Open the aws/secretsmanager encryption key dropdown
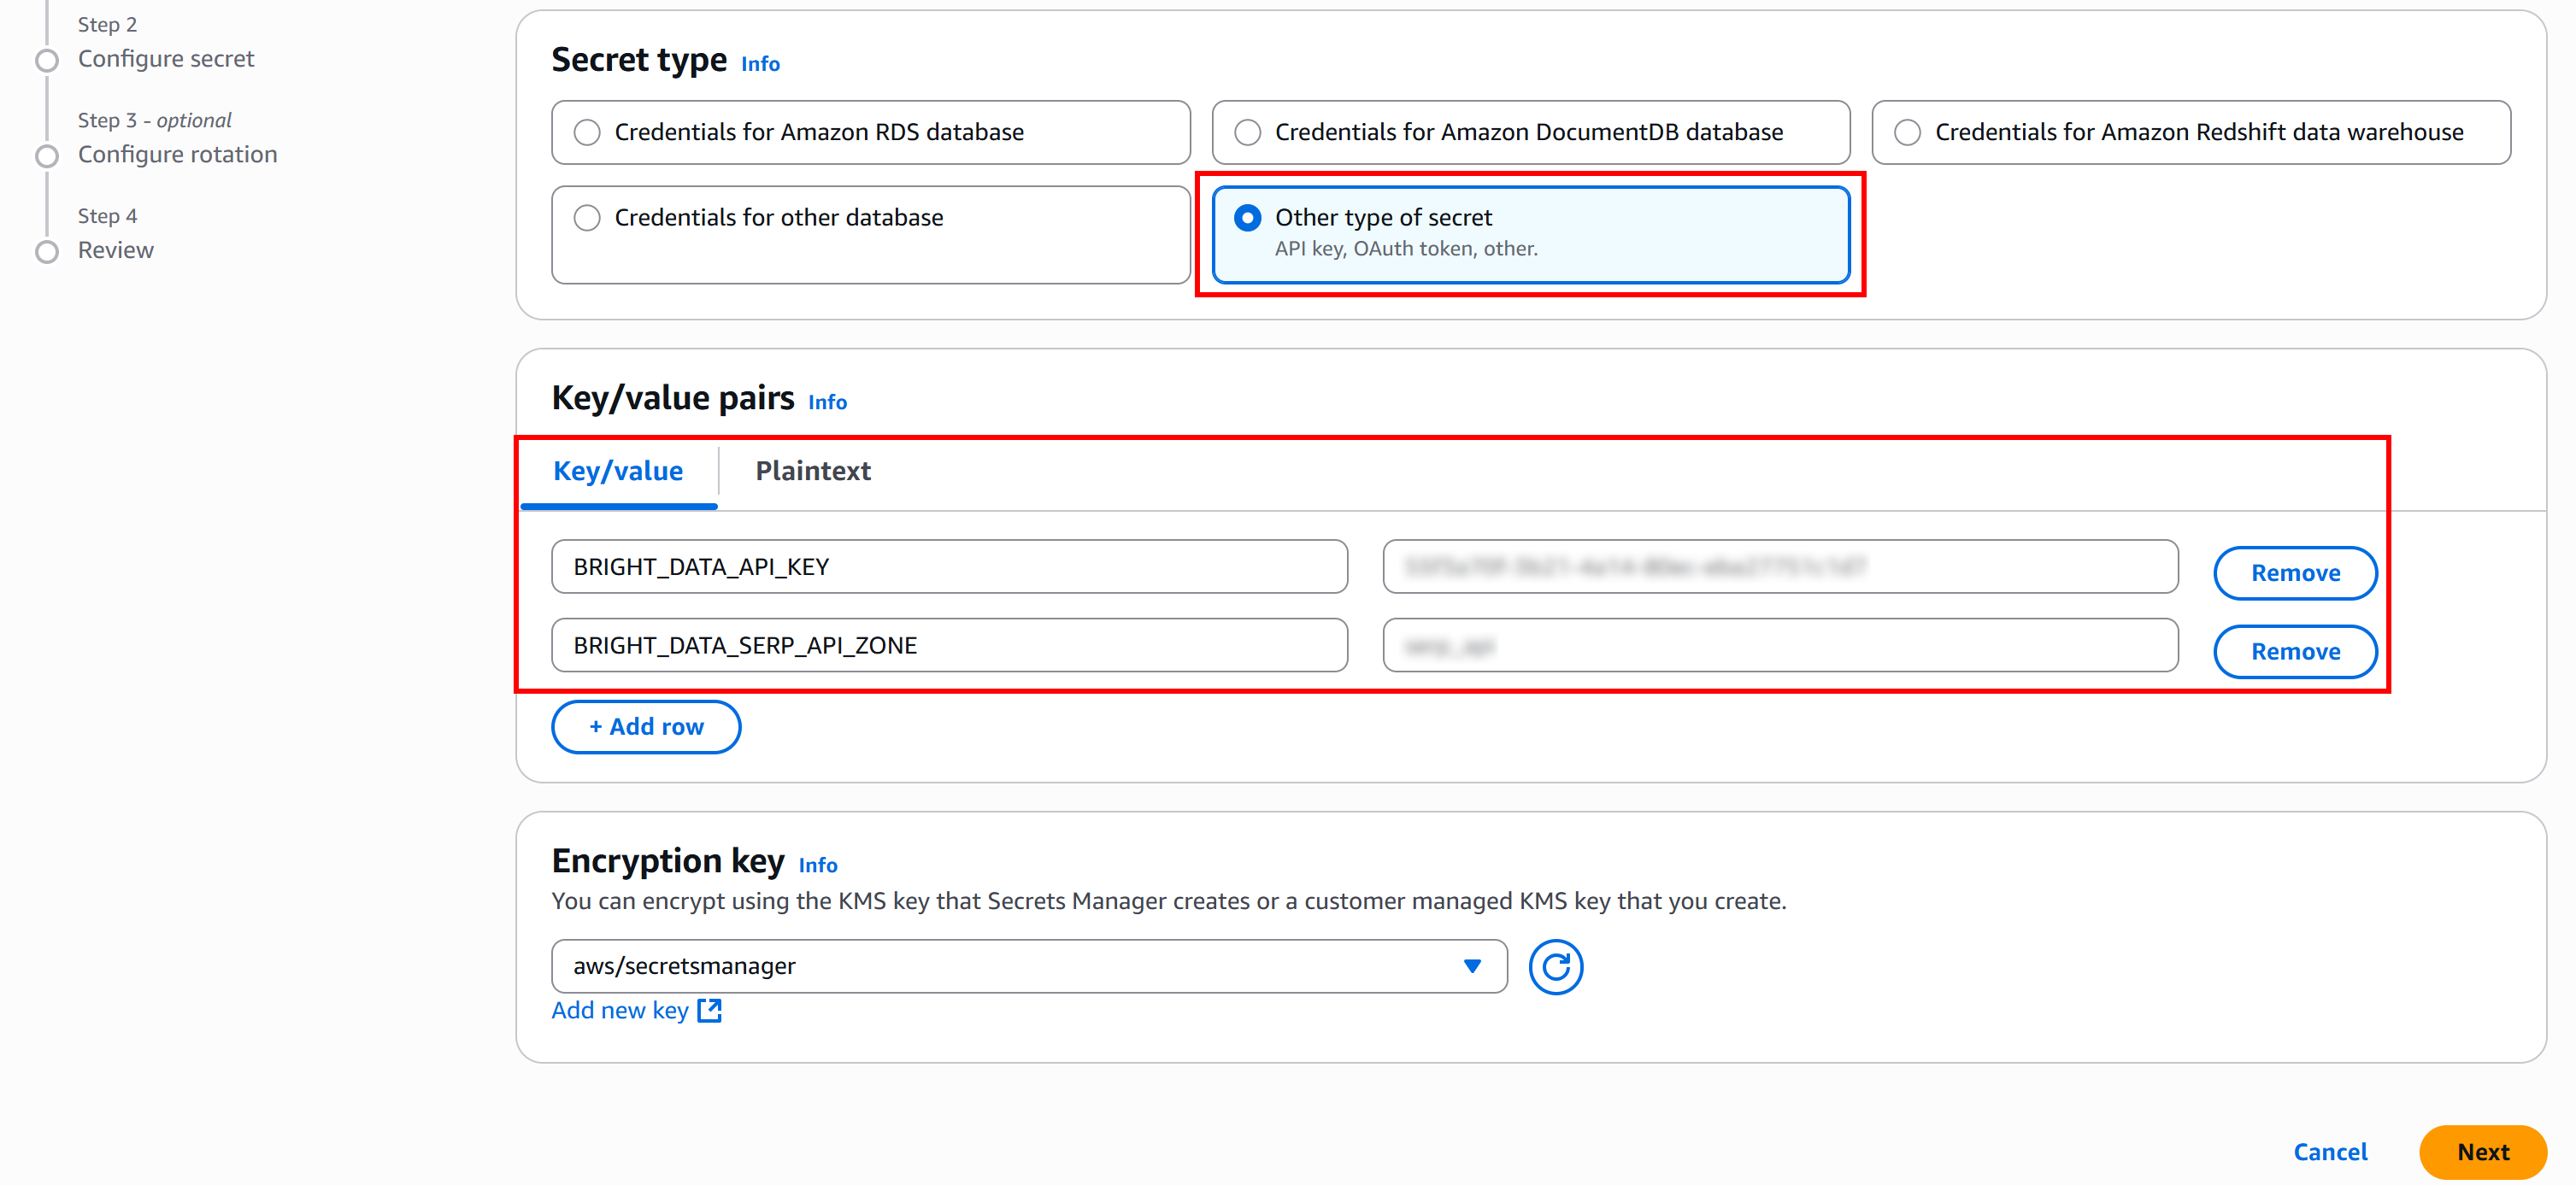 point(1028,965)
